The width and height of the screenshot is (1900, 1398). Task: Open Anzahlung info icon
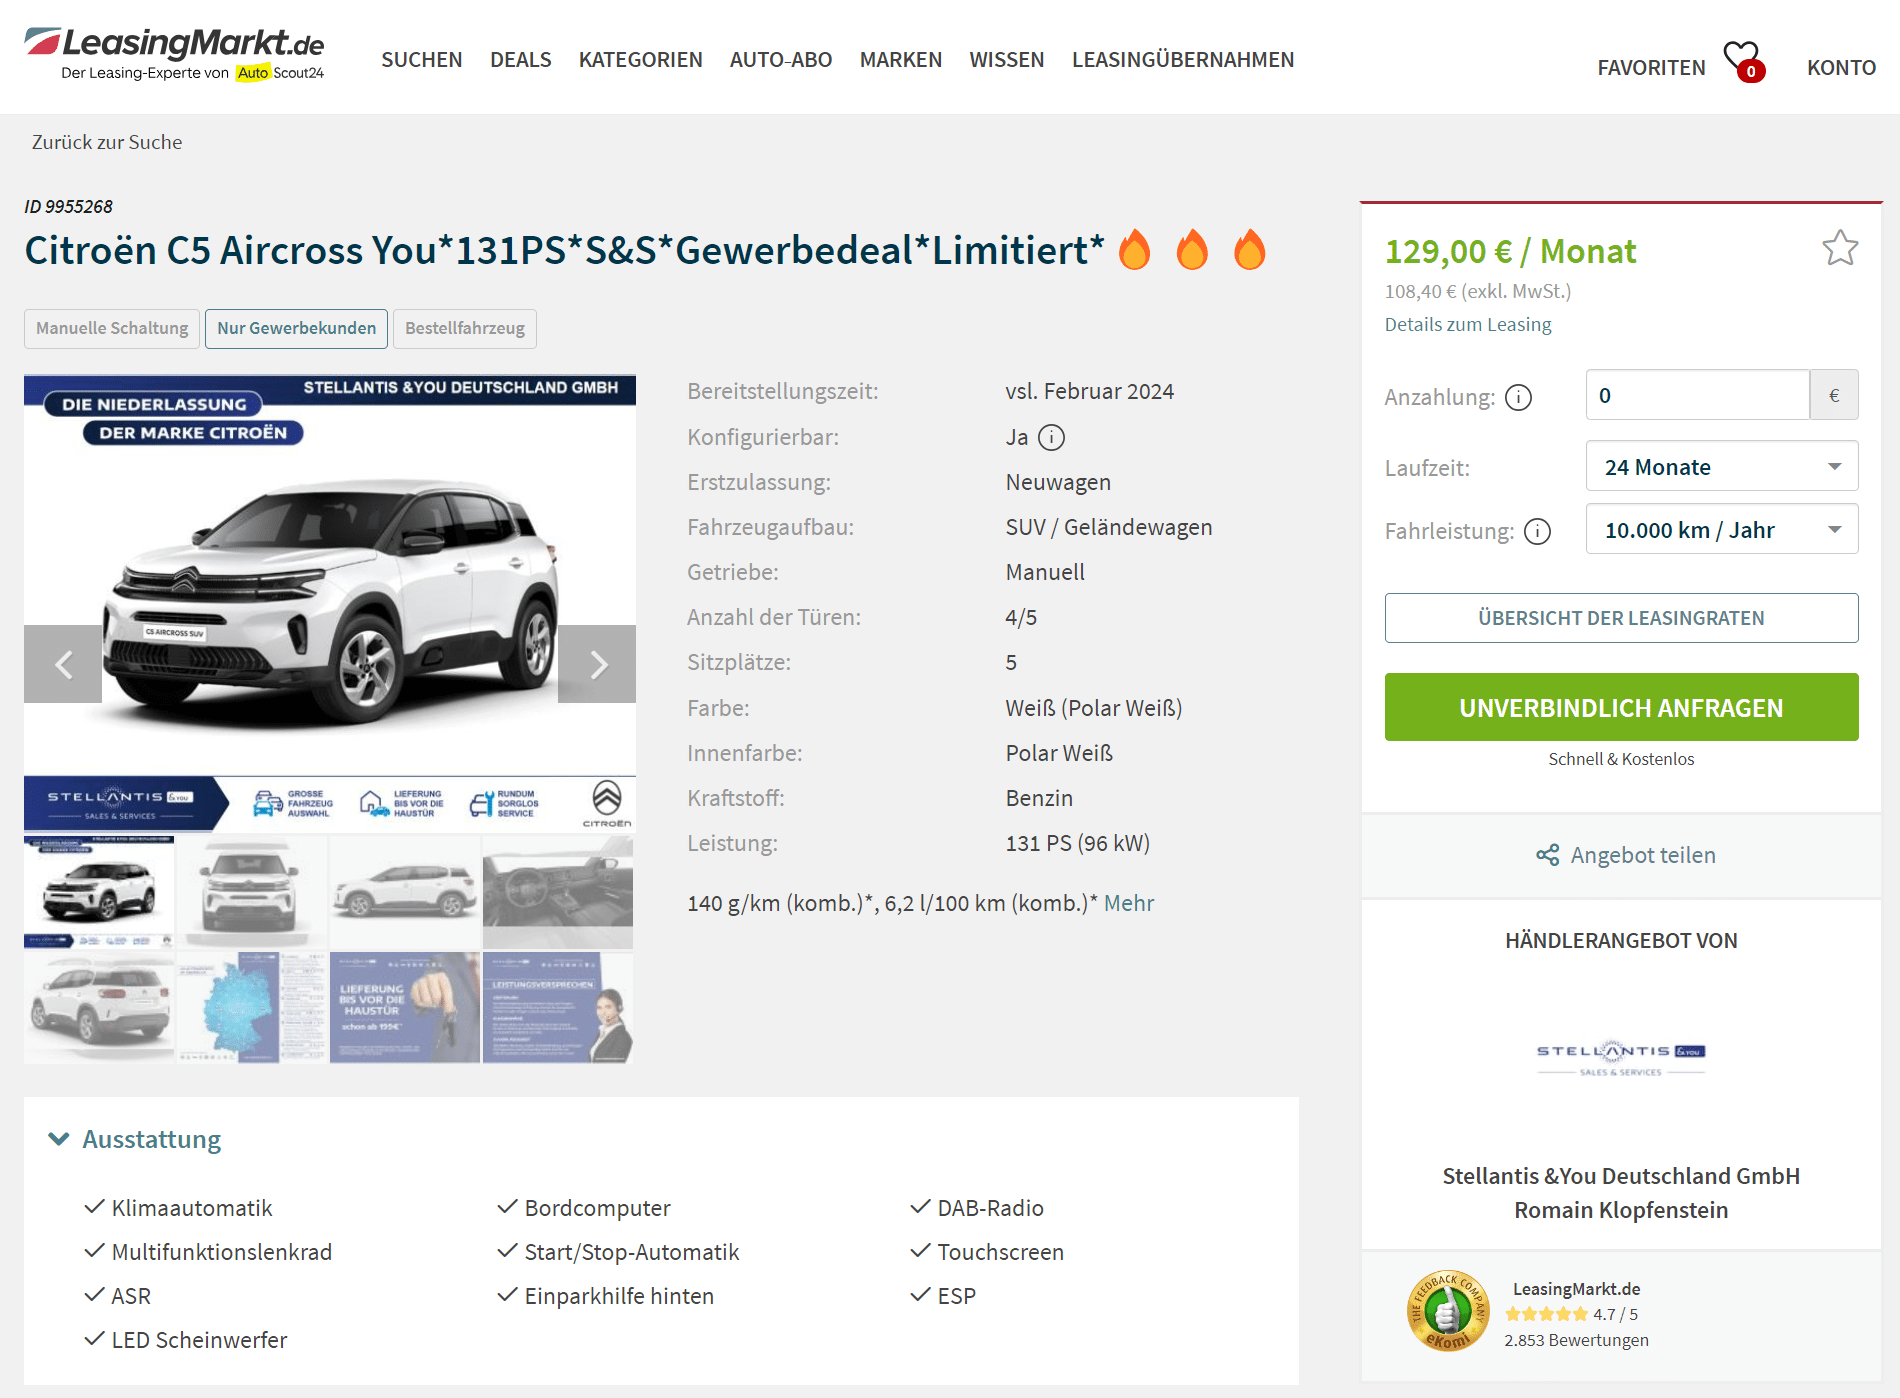(1518, 397)
